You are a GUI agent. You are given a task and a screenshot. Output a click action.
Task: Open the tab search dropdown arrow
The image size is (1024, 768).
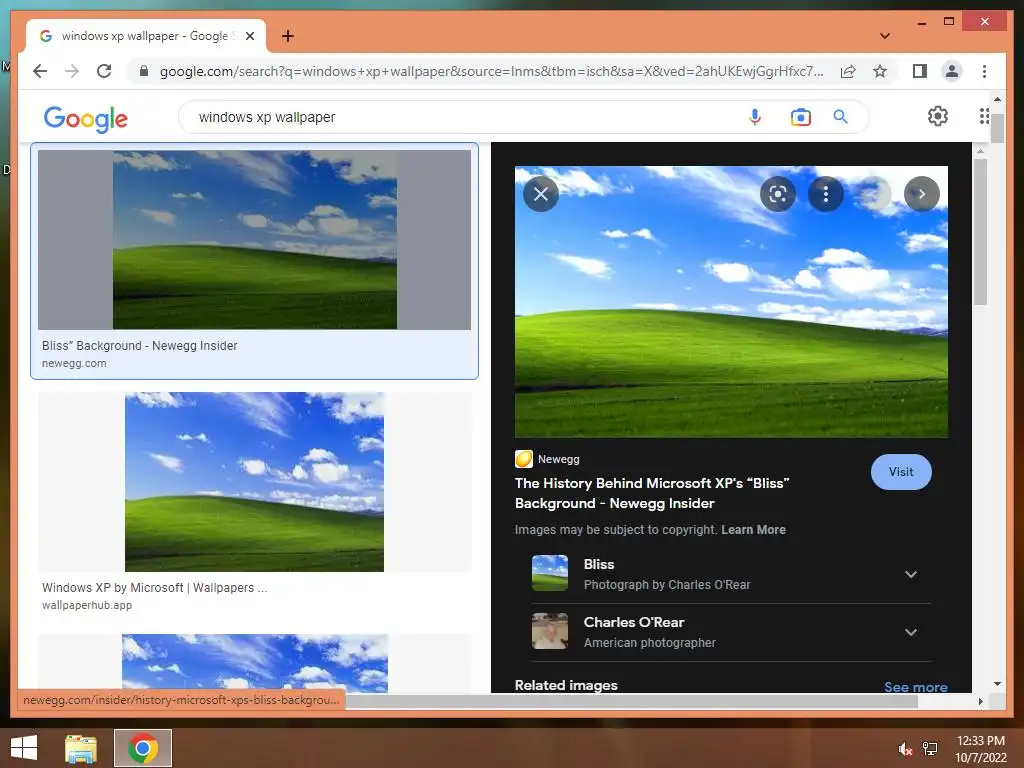pyautogui.click(x=884, y=36)
